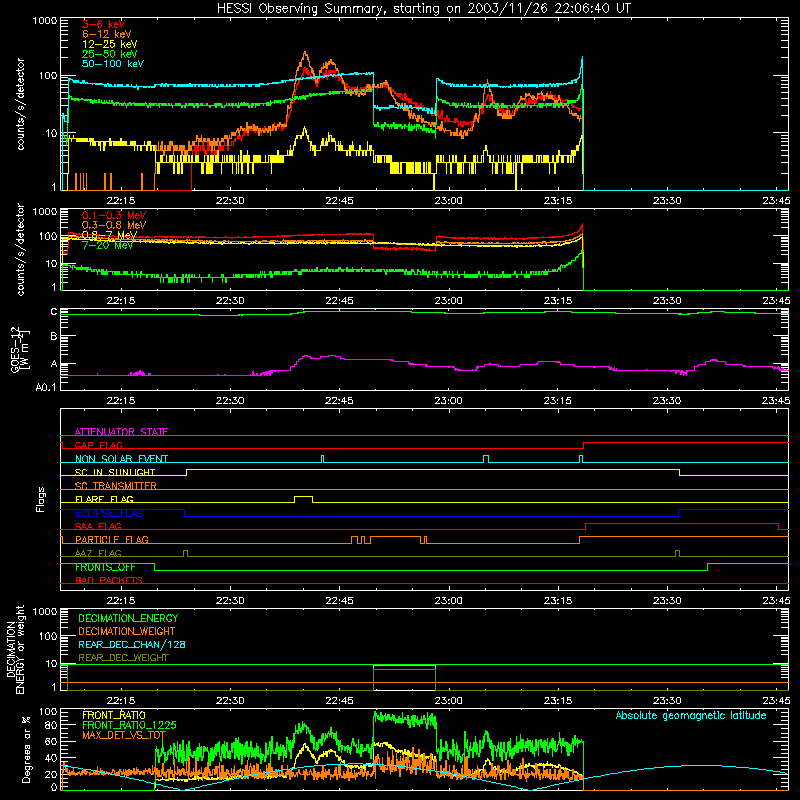Select the ATTENUATOR_STATE flag label
The height and width of the screenshot is (800, 800).
click(121, 432)
